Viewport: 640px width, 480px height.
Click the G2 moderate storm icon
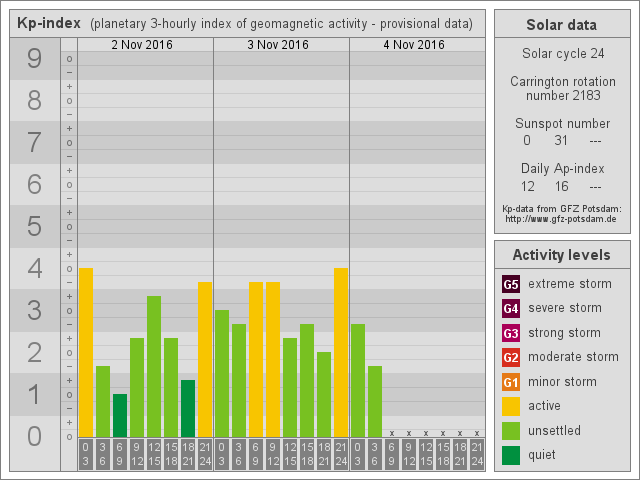pos(511,357)
